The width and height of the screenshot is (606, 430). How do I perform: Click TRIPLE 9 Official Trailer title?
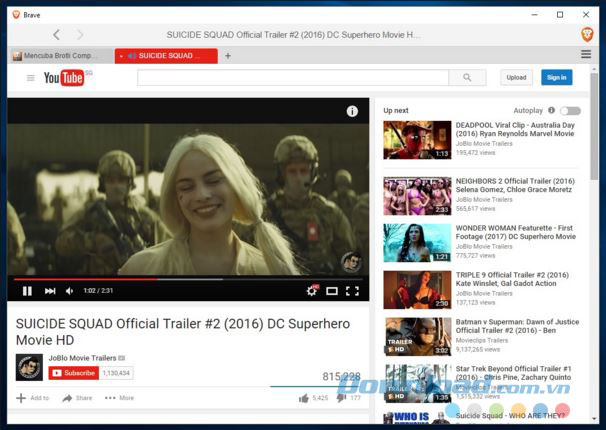(x=512, y=279)
